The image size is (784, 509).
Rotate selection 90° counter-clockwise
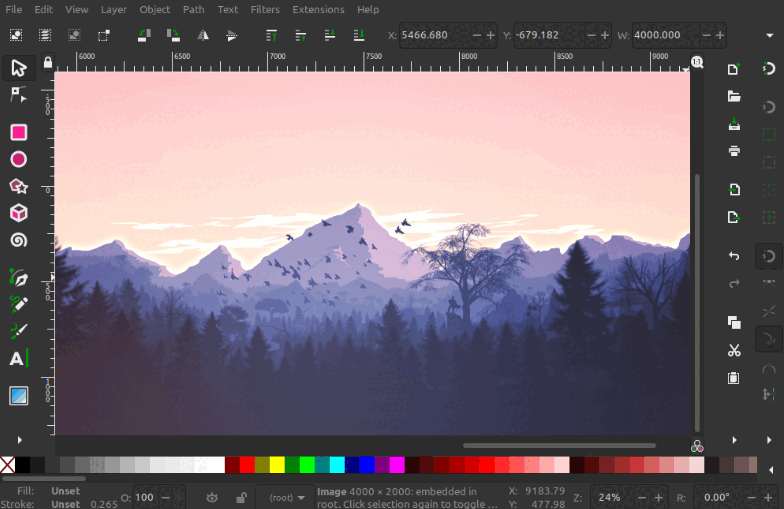pyautogui.click(x=144, y=35)
